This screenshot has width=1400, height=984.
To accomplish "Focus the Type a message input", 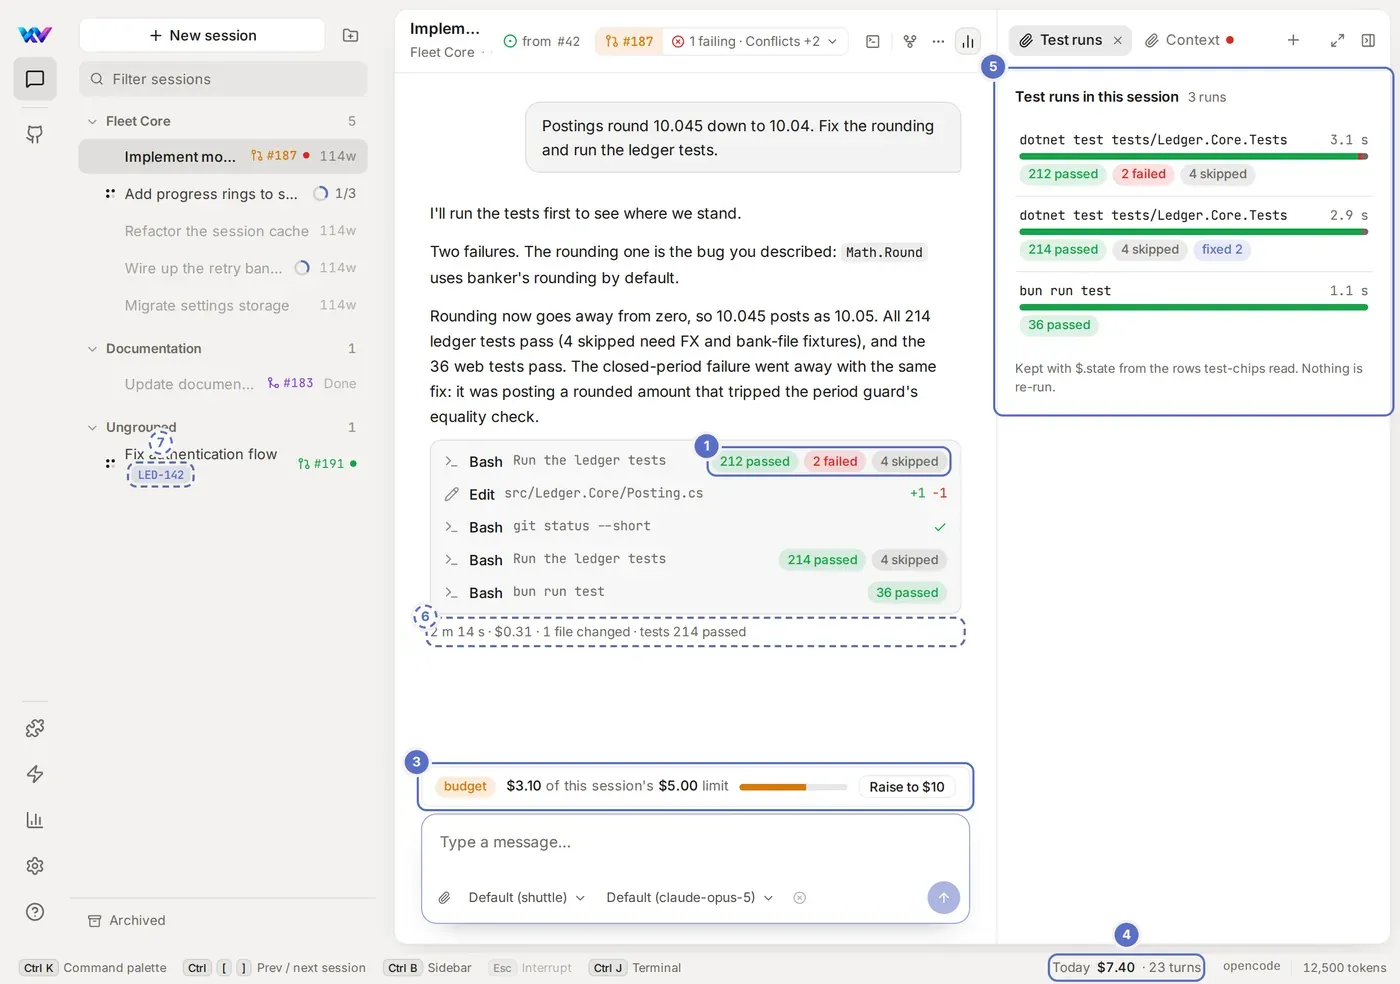I will [x=695, y=842].
